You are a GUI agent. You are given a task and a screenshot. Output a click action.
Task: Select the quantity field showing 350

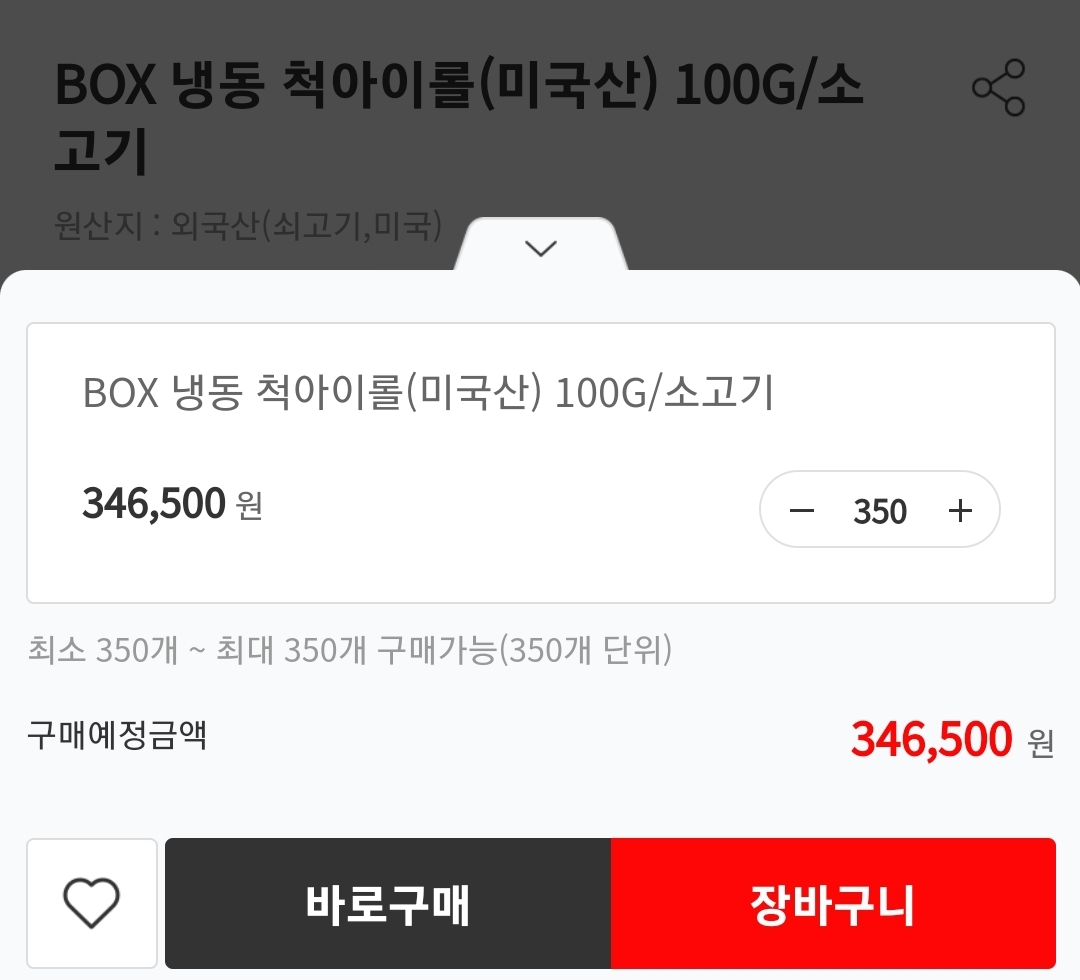click(x=880, y=511)
